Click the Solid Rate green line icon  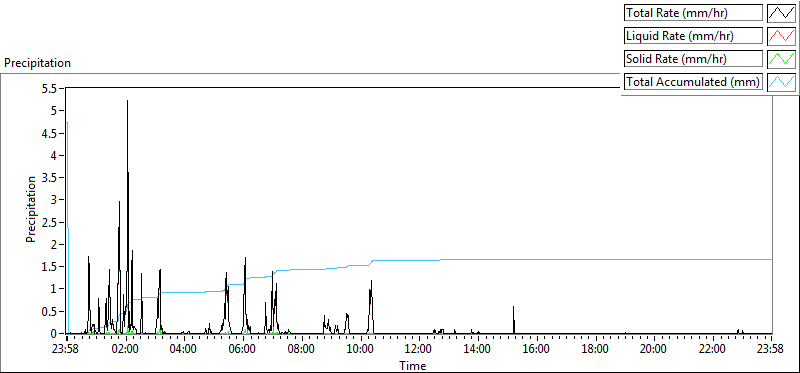(x=781, y=59)
